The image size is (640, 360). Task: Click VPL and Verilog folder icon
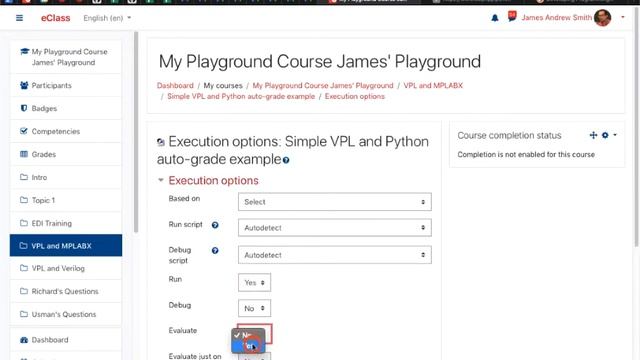point(24,268)
